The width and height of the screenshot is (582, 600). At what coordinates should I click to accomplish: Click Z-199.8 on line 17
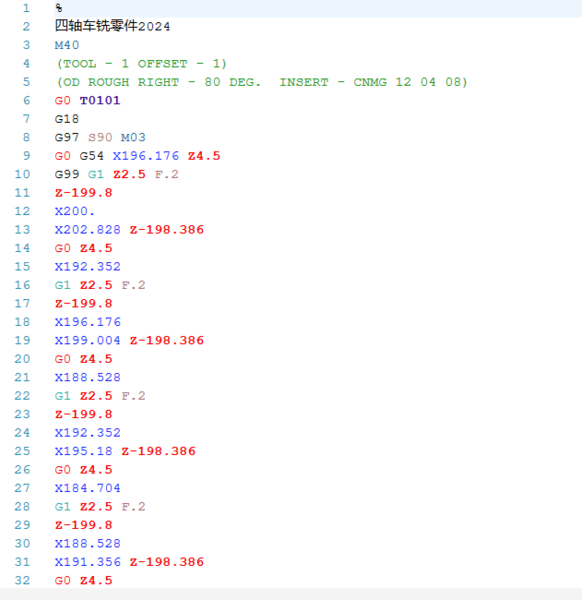[84, 303]
